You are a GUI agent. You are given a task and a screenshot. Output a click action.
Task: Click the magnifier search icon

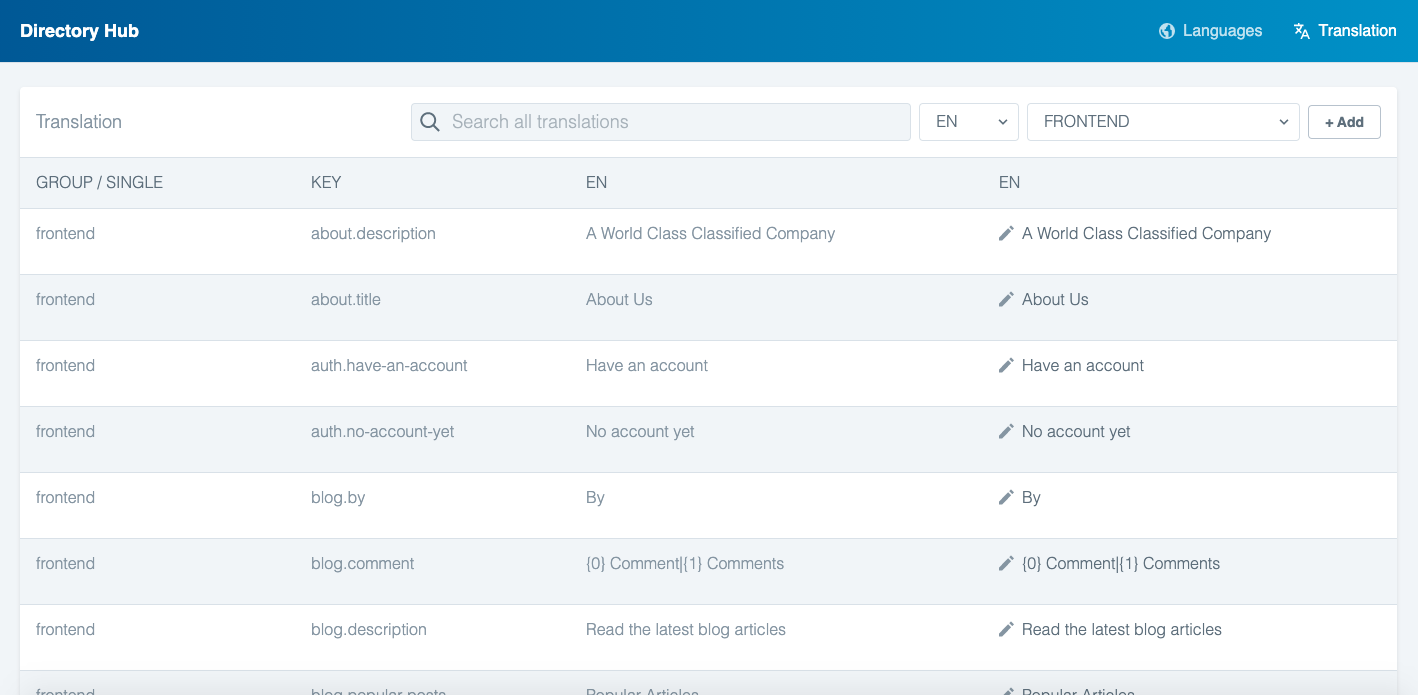(x=430, y=122)
